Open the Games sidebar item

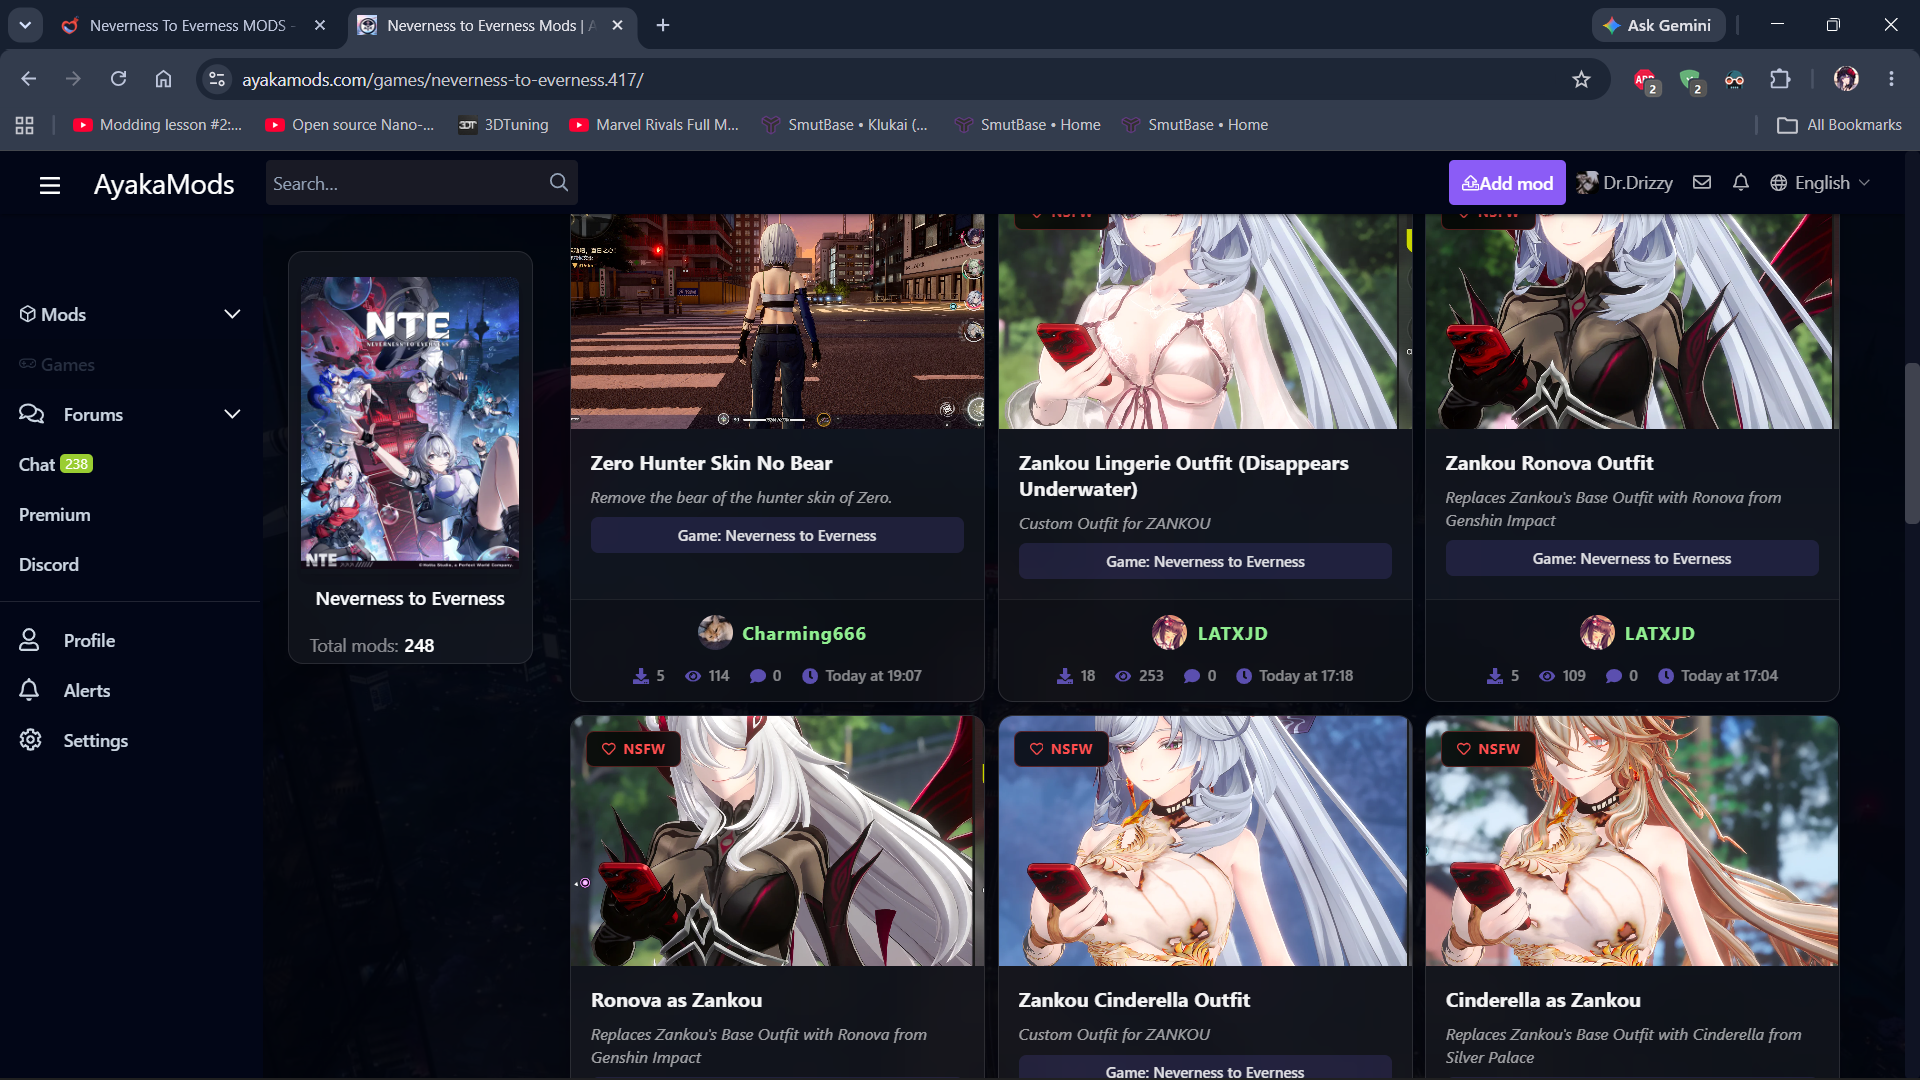tap(57, 364)
